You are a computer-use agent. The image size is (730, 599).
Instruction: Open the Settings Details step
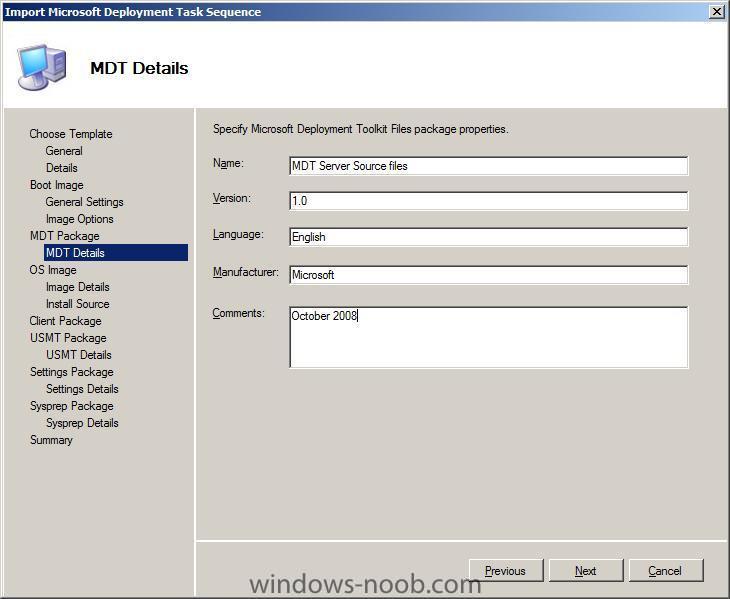pyautogui.click(x=82, y=389)
